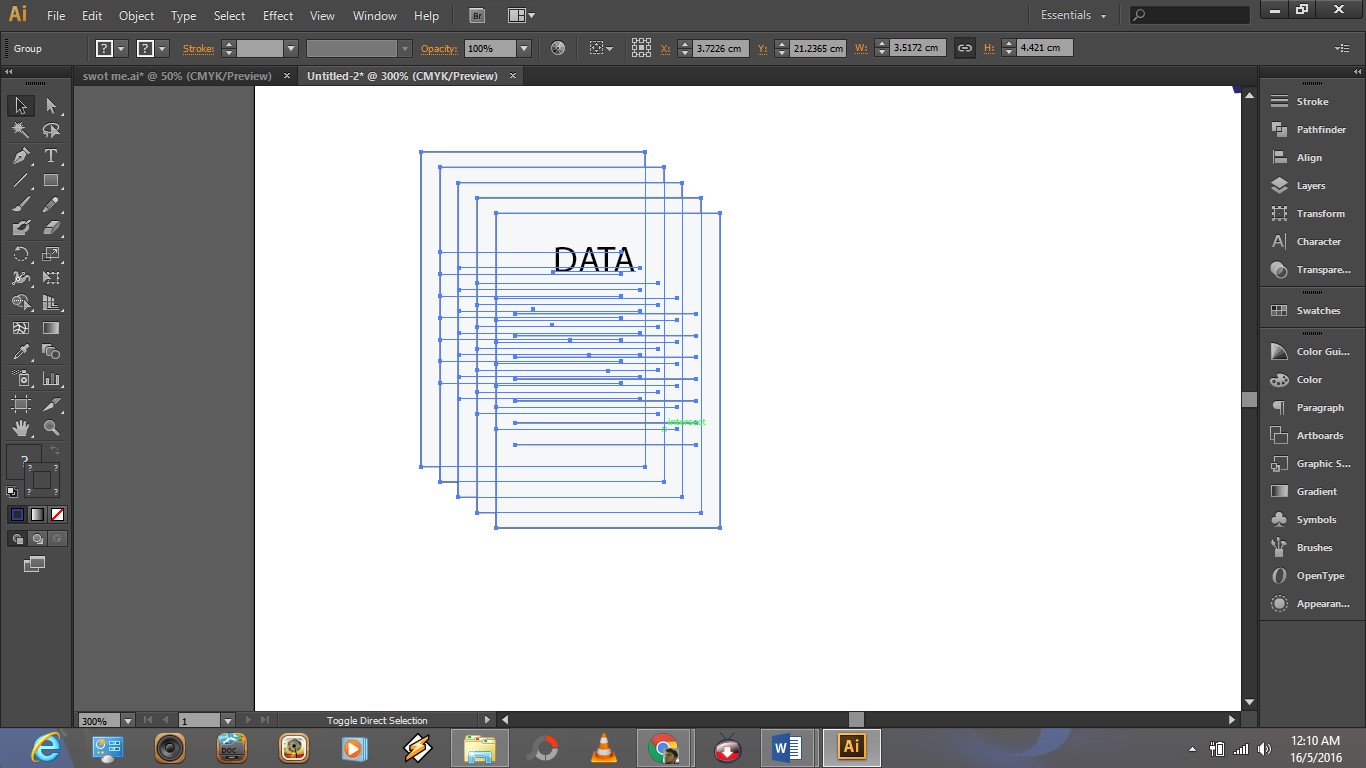Click the X position input field

coord(720,48)
